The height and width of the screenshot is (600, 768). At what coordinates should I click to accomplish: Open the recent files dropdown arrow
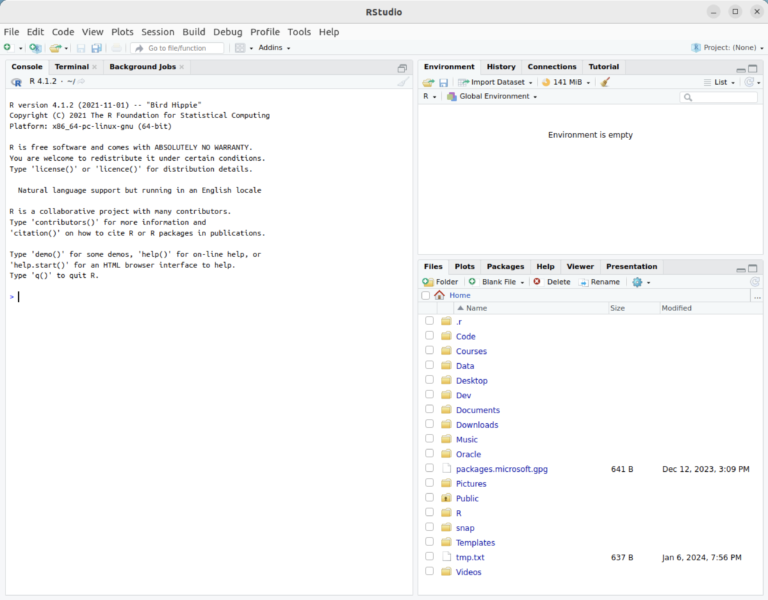click(66, 48)
